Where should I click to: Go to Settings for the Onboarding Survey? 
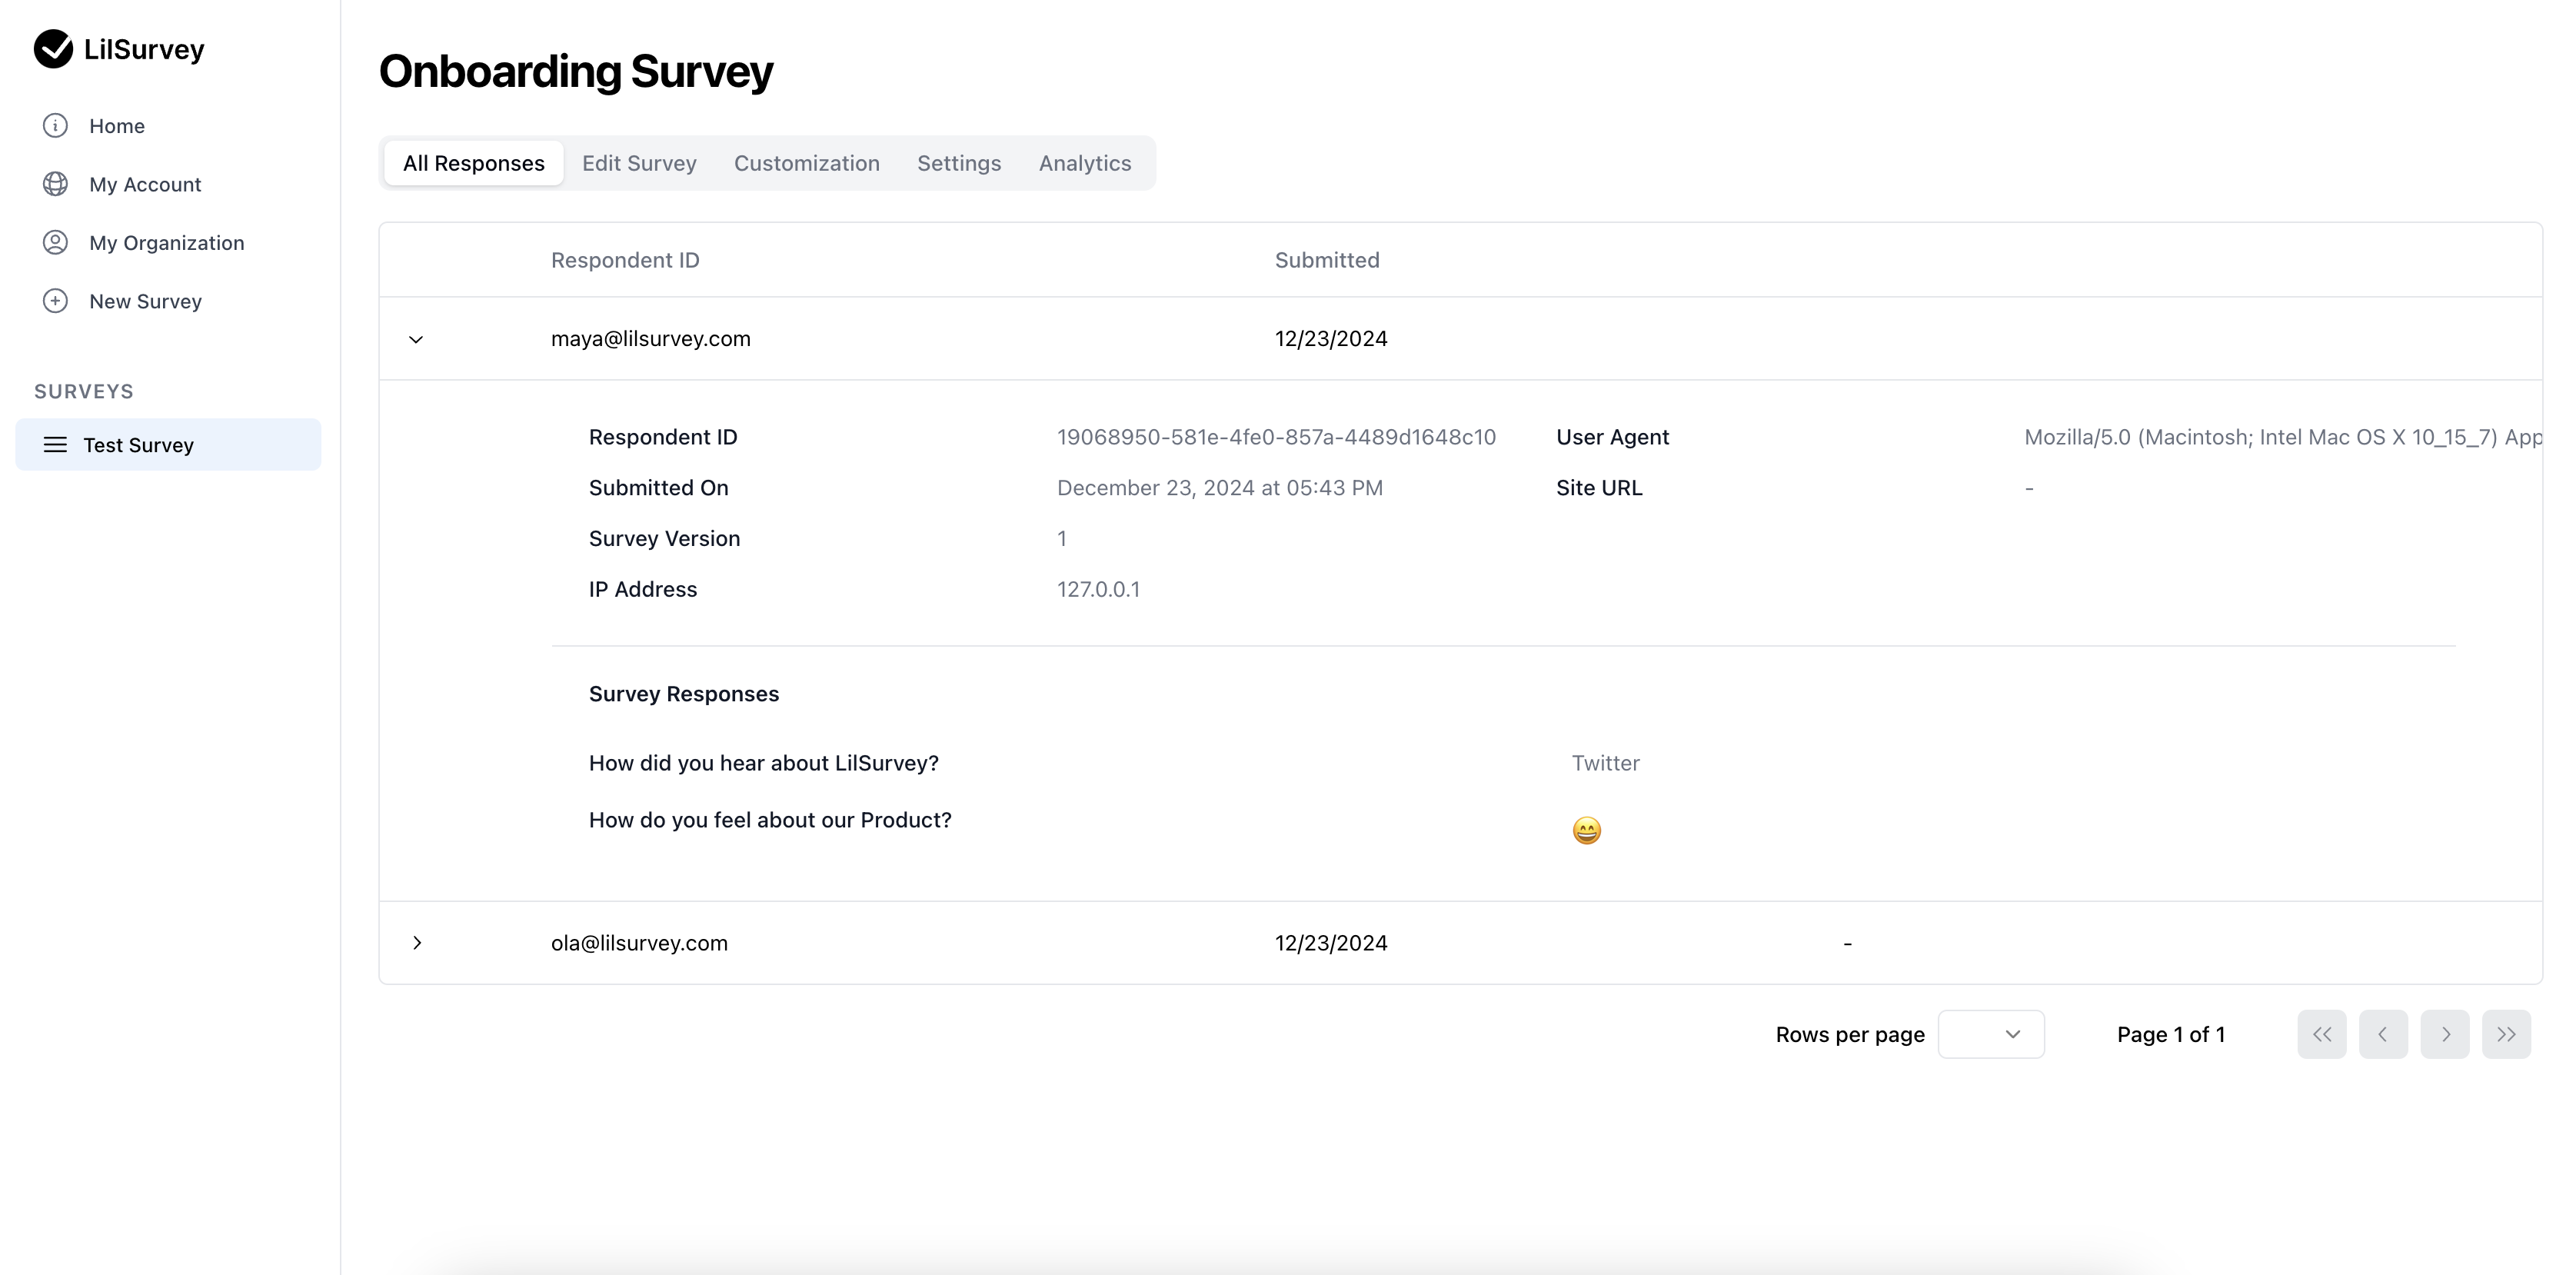(958, 163)
